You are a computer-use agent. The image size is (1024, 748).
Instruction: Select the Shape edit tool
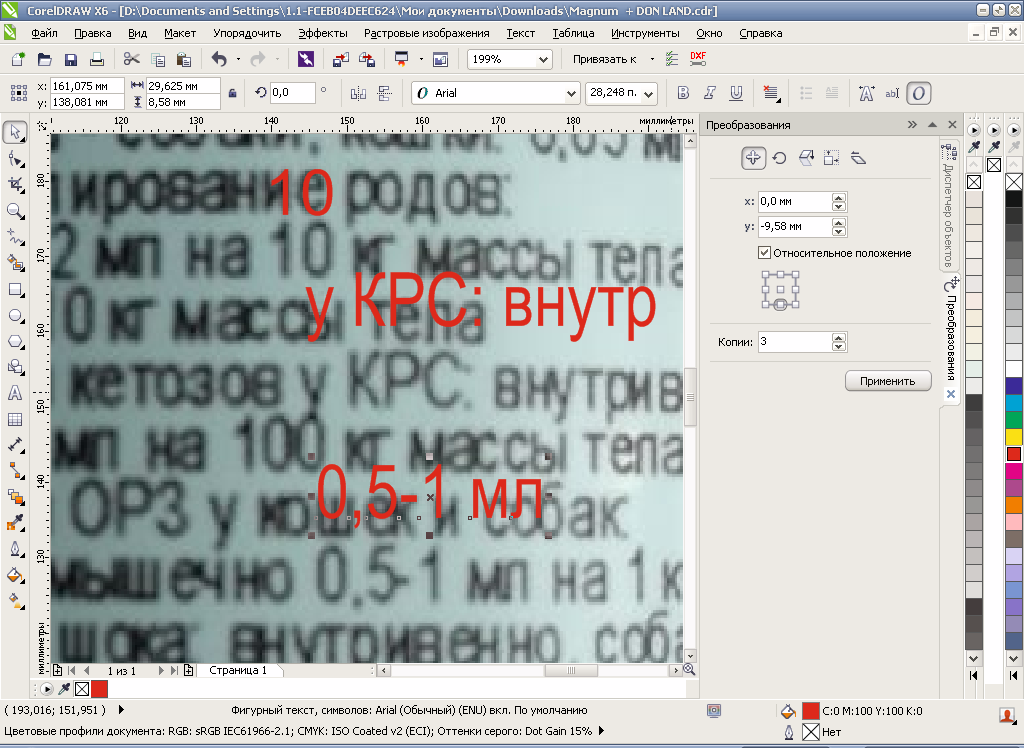tap(15, 159)
